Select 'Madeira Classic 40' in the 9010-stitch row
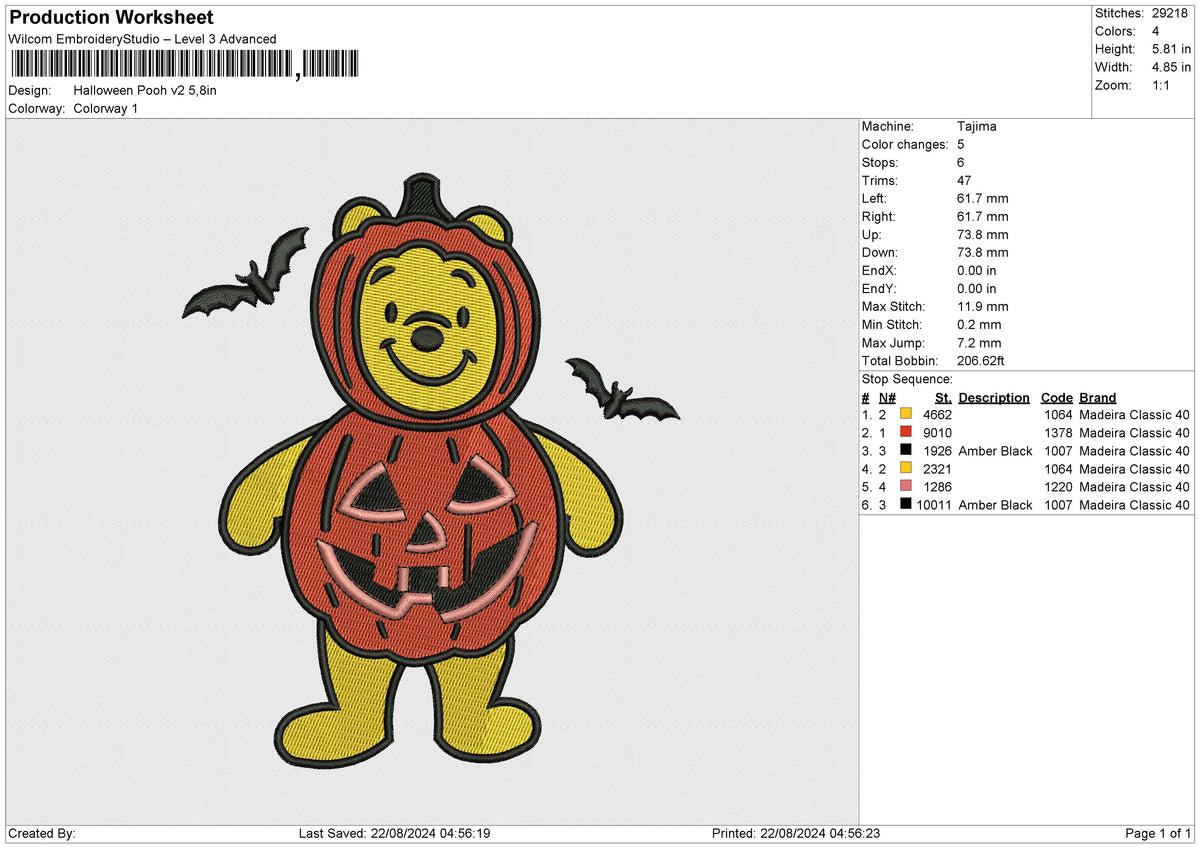 [1134, 433]
